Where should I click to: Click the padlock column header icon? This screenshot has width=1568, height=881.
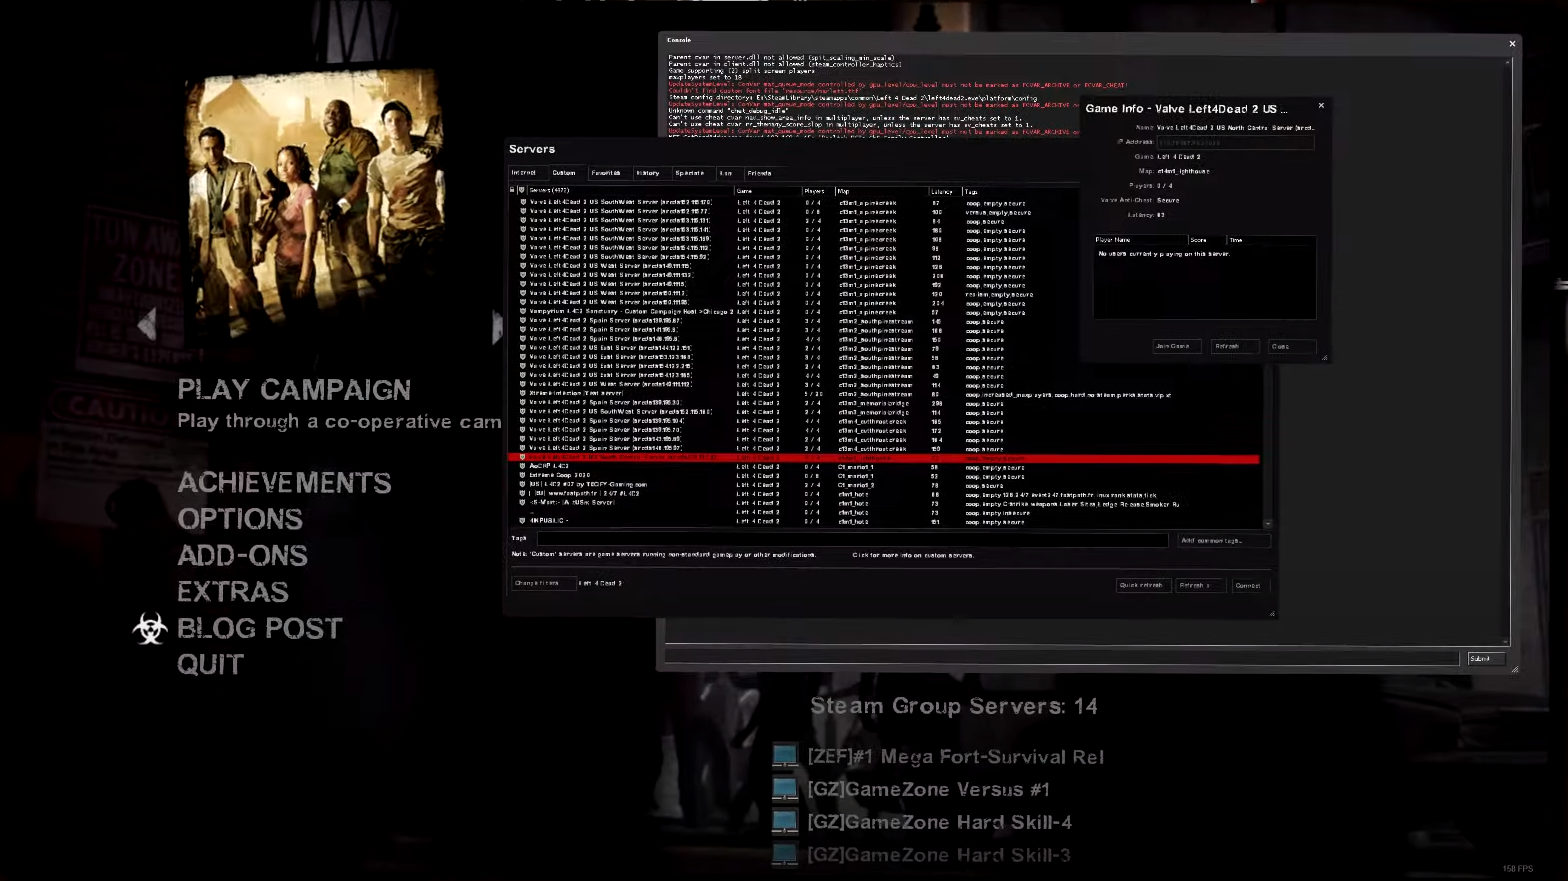click(513, 190)
